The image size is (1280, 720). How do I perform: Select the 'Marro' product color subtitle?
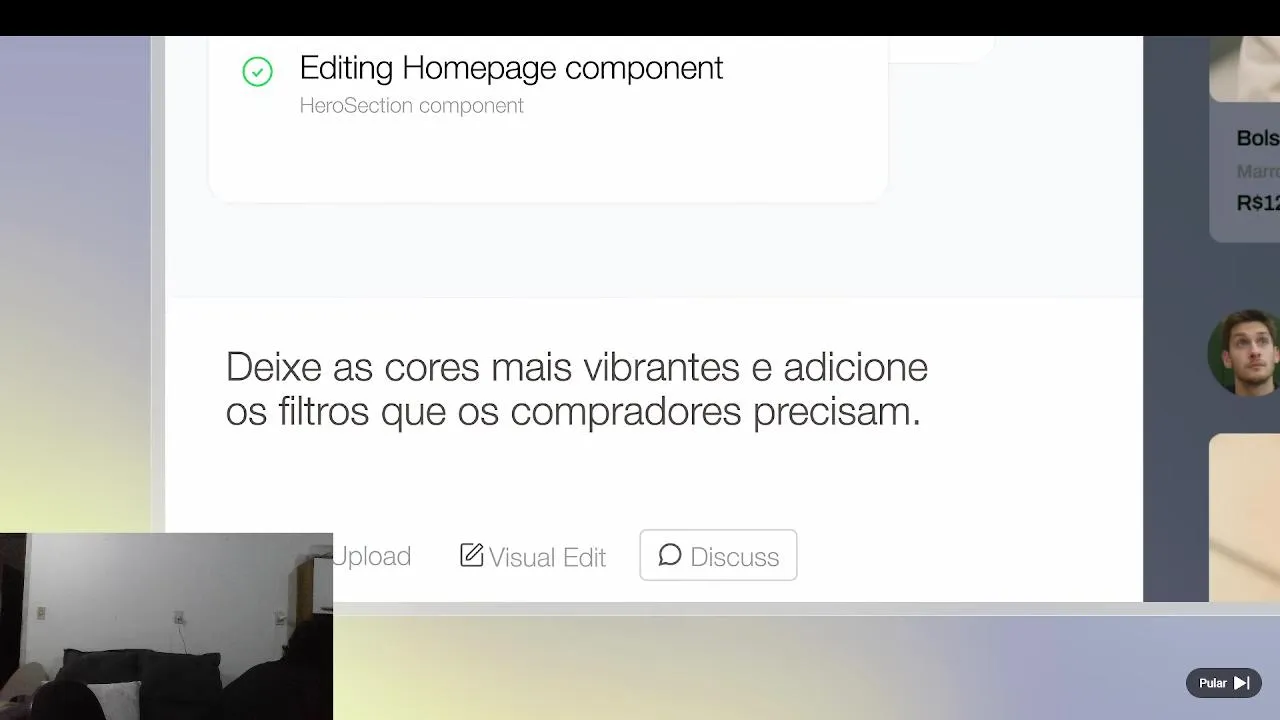click(x=1258, y=172)
